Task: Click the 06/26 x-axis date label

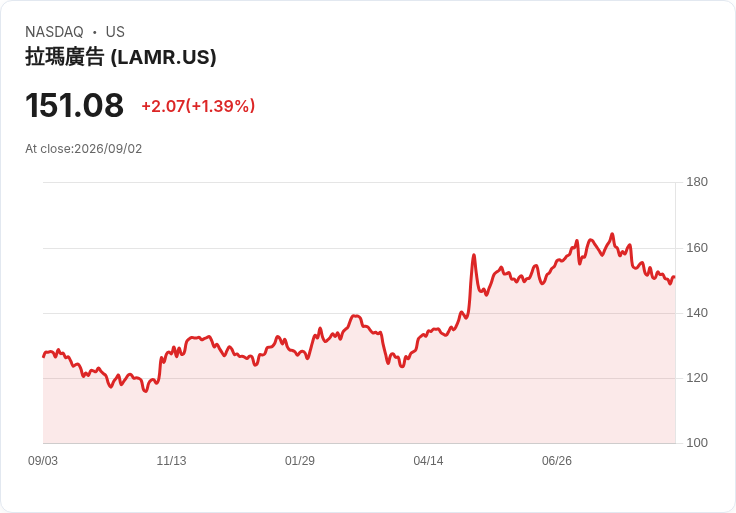Action: click(557, 461)
